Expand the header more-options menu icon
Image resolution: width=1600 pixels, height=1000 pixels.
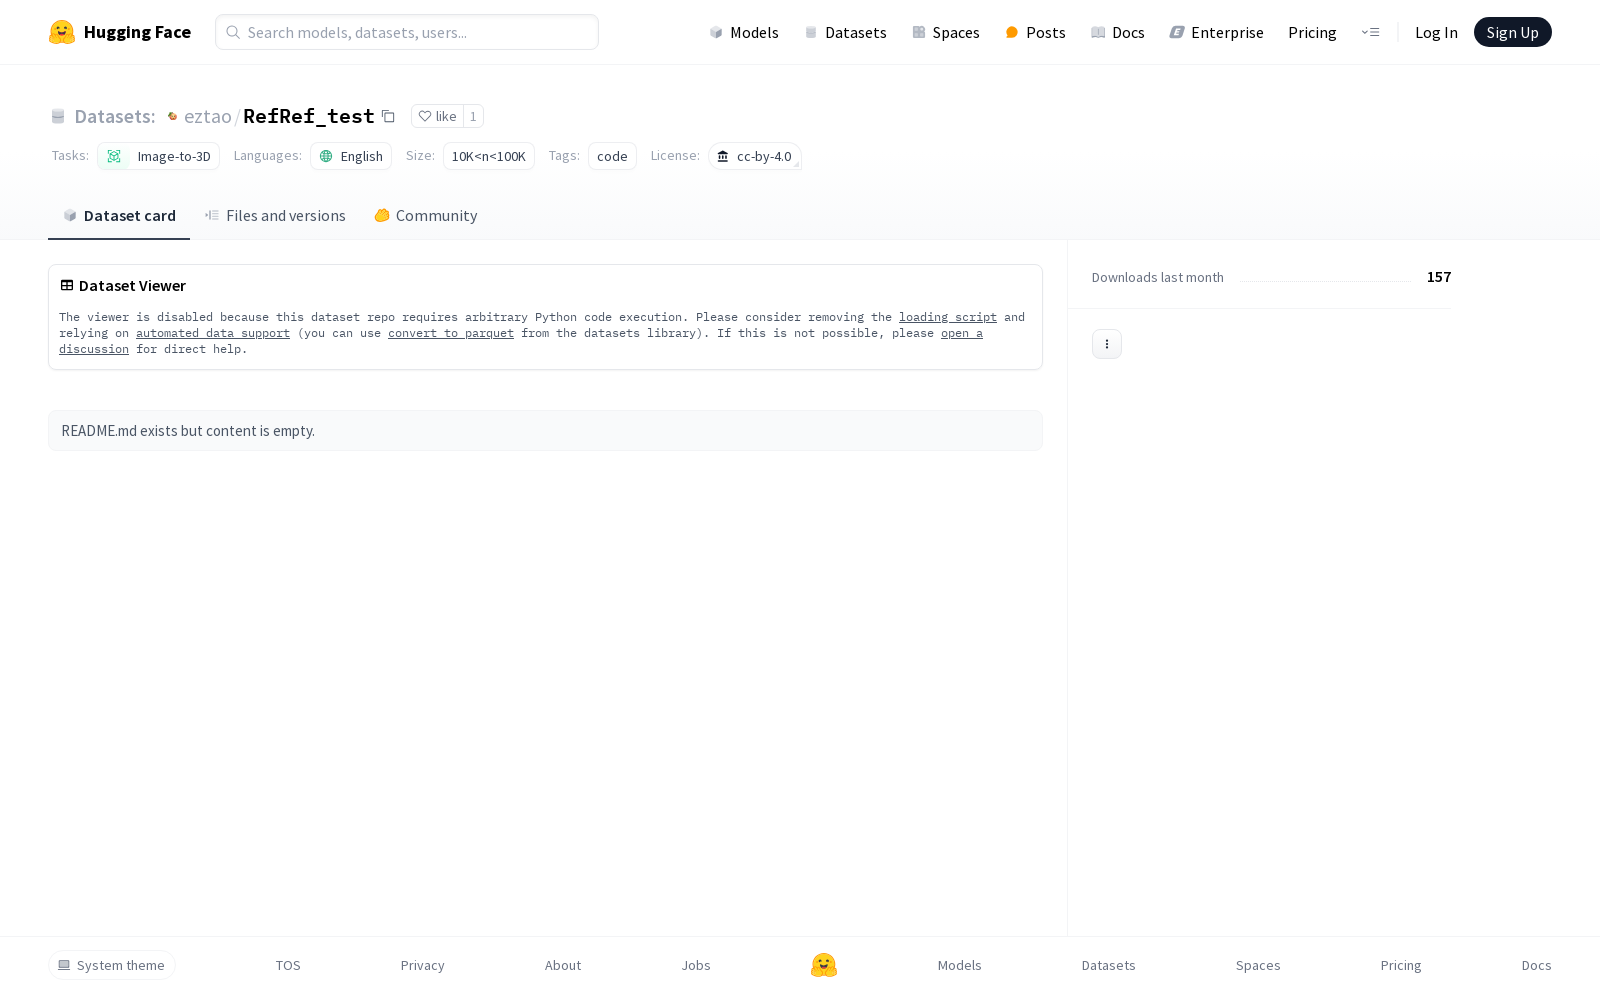[x=1370, y=32]
